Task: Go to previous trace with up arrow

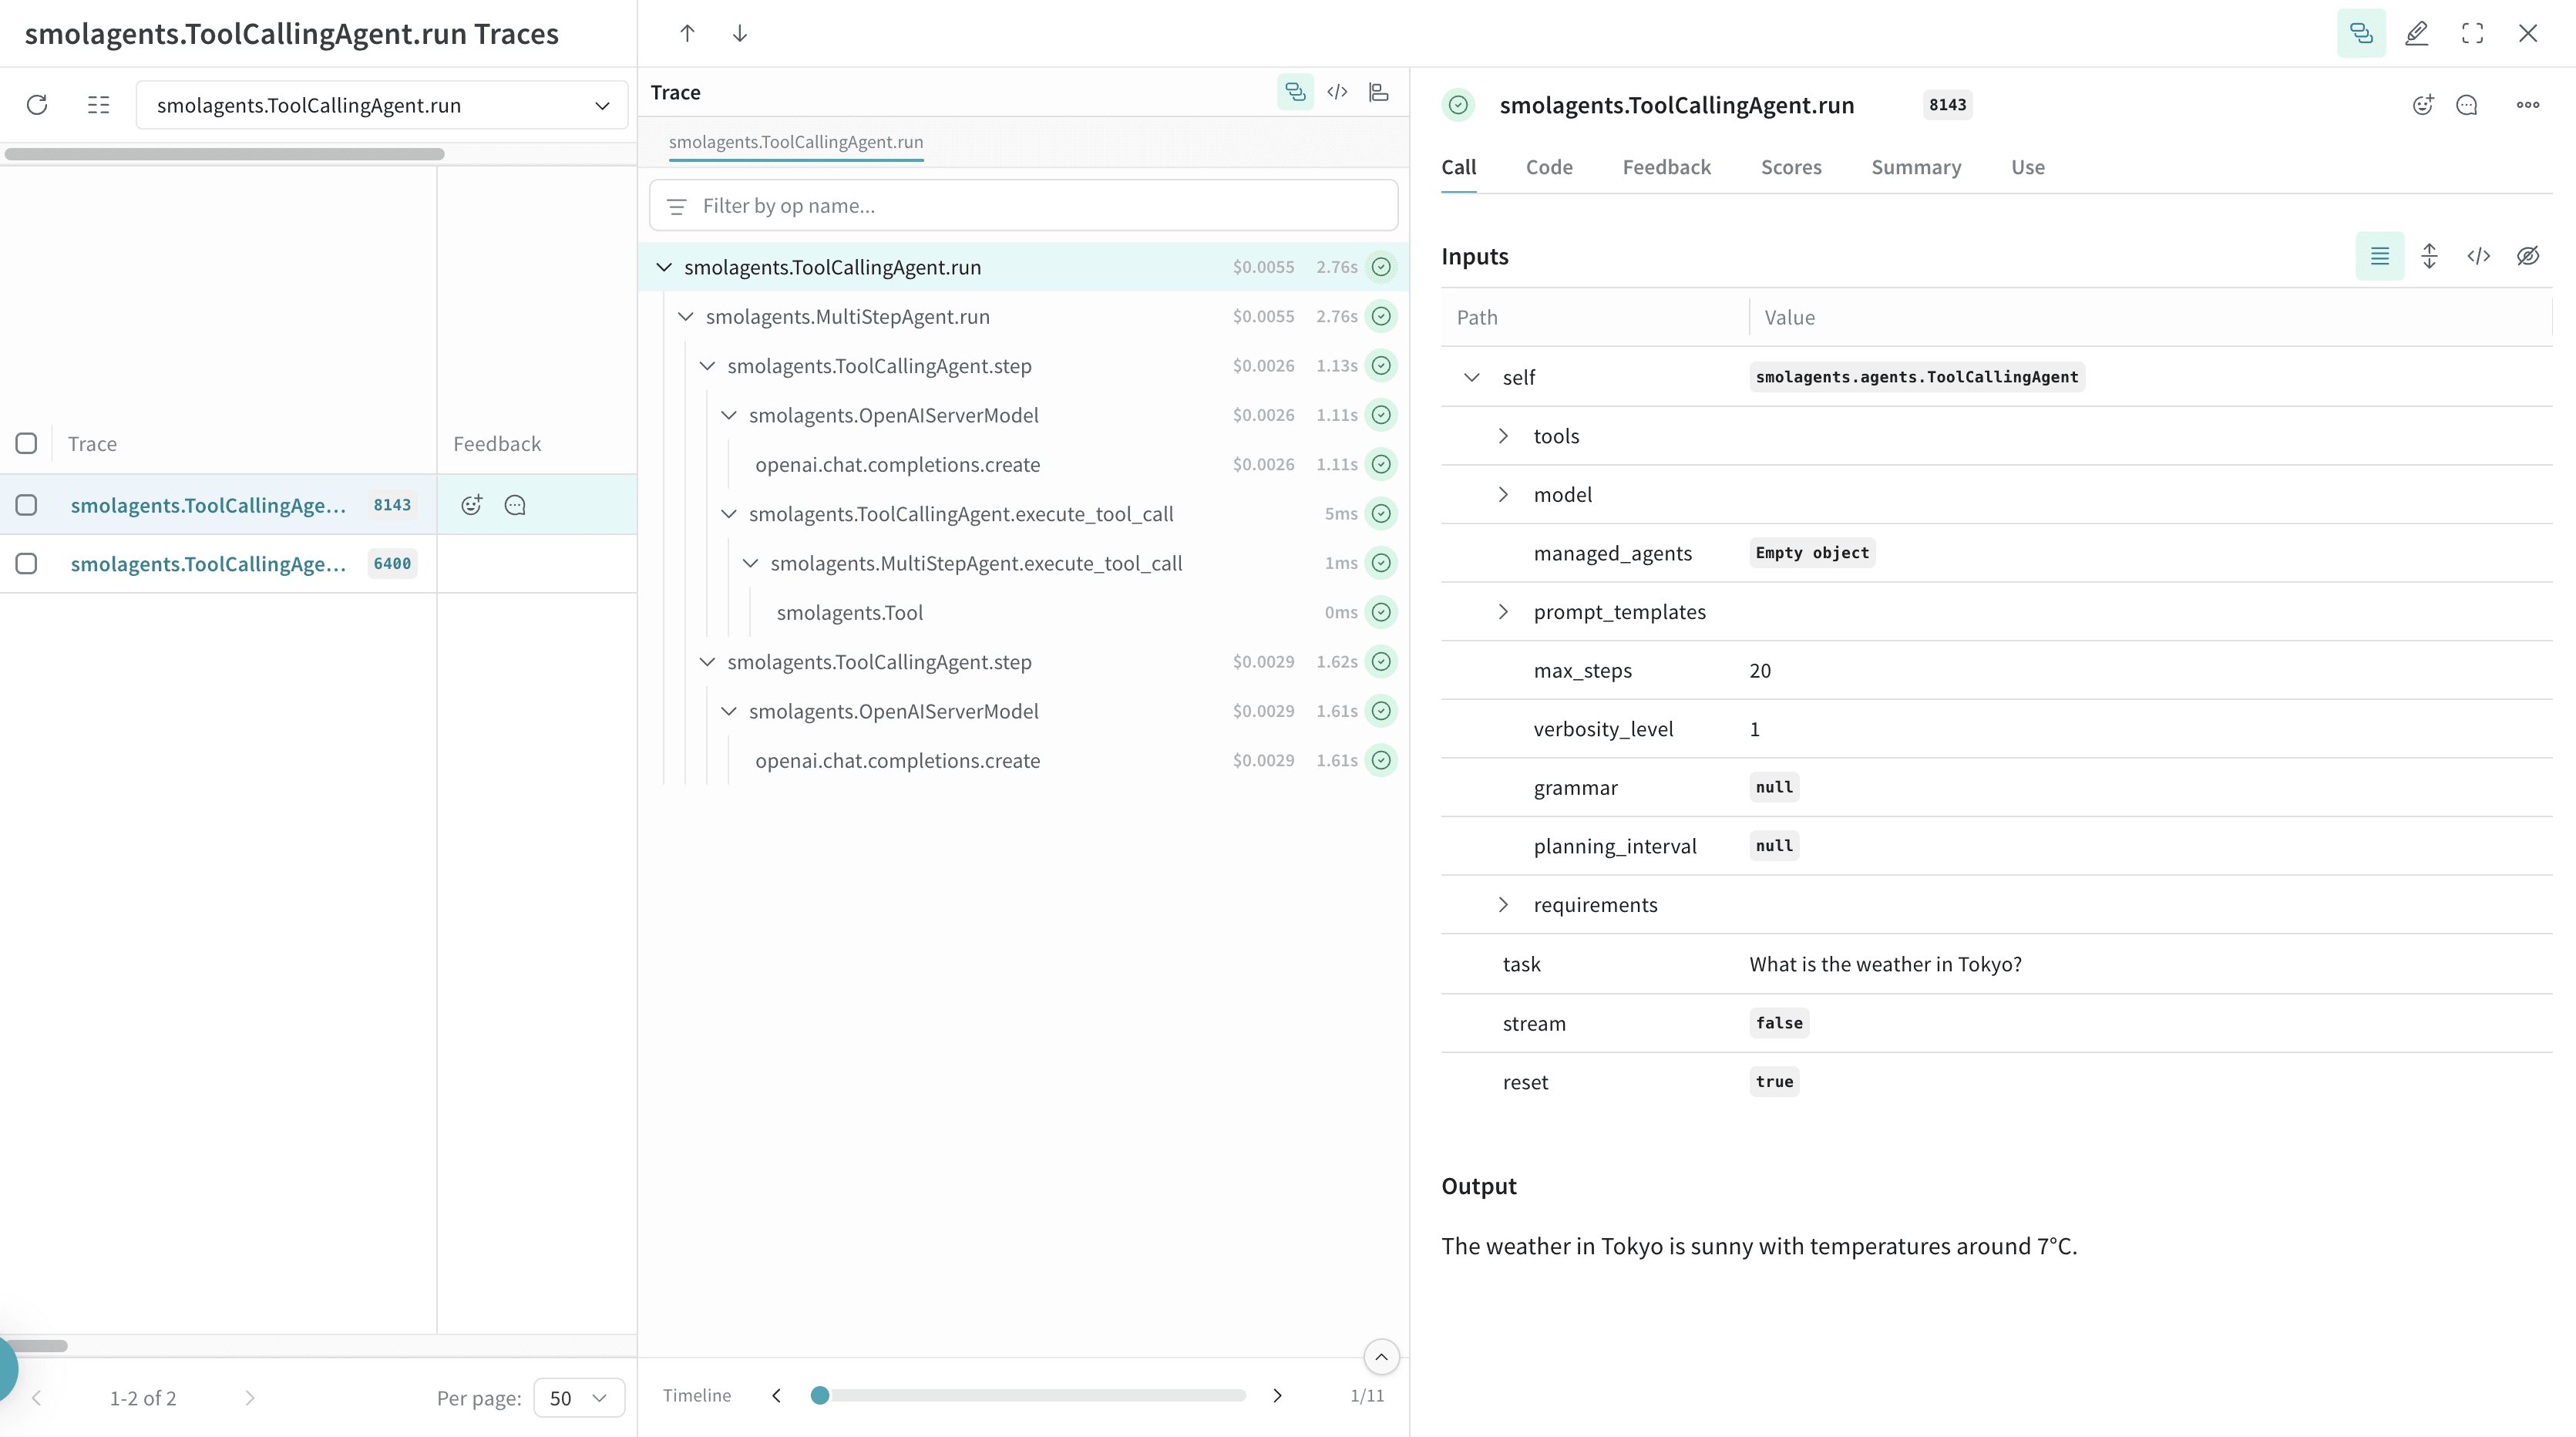Action: click(687, 33)
